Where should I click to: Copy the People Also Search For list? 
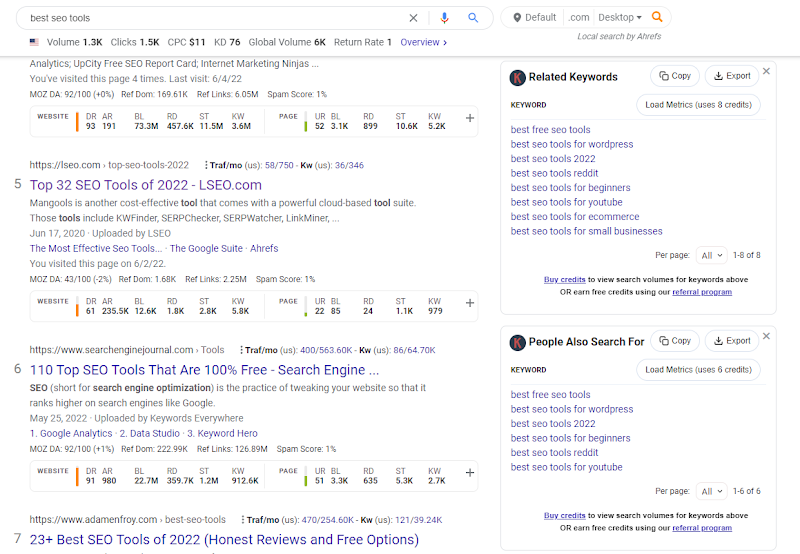(675, 341)
